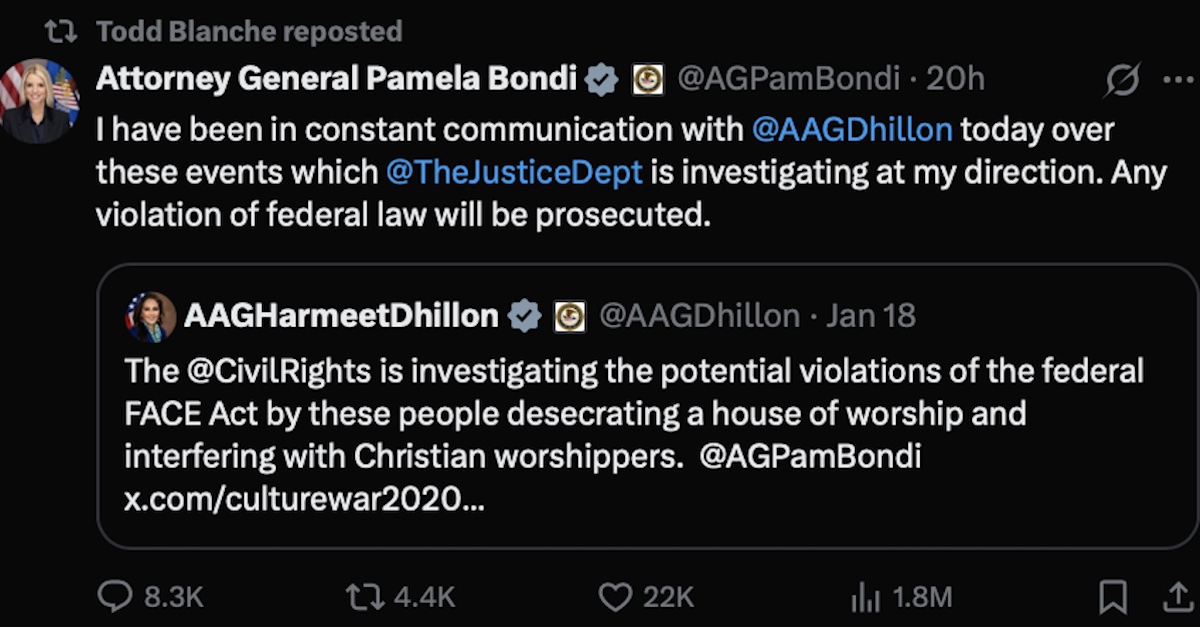Open the three-dot more options menu
This screenshot has width=1200, height=627.
point(1178,80)
